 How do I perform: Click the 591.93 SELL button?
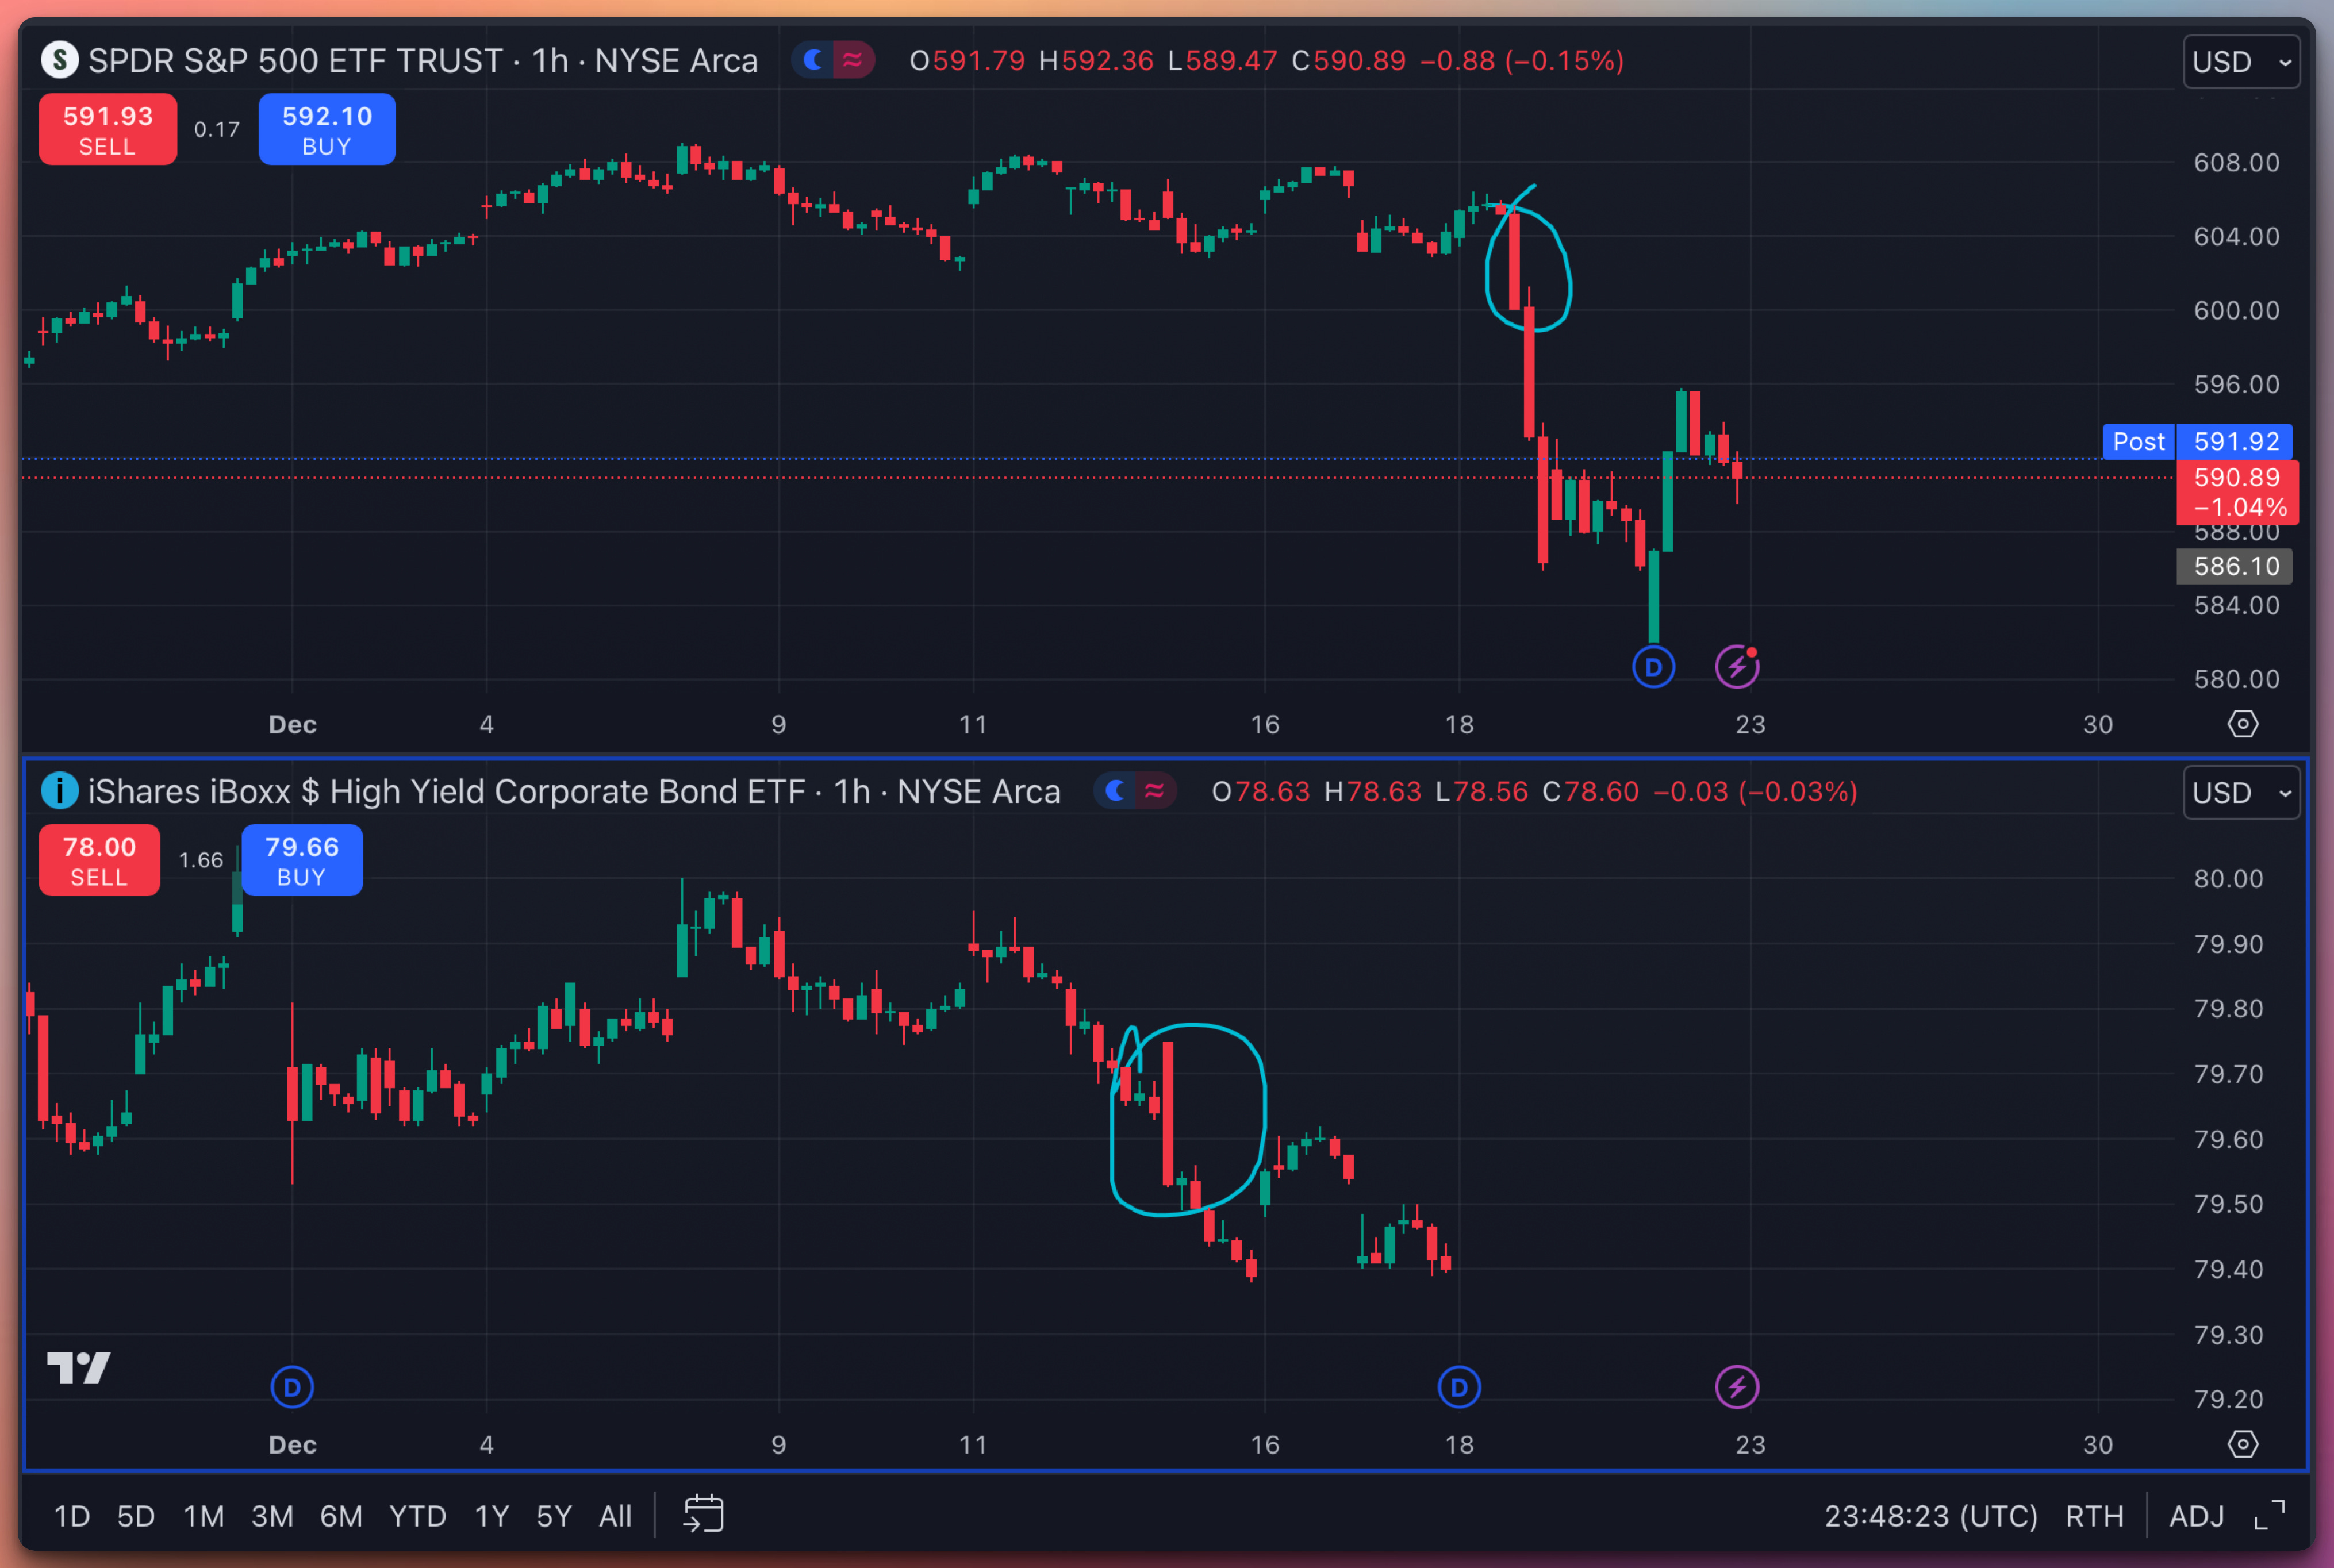click(x=108, y=130)
